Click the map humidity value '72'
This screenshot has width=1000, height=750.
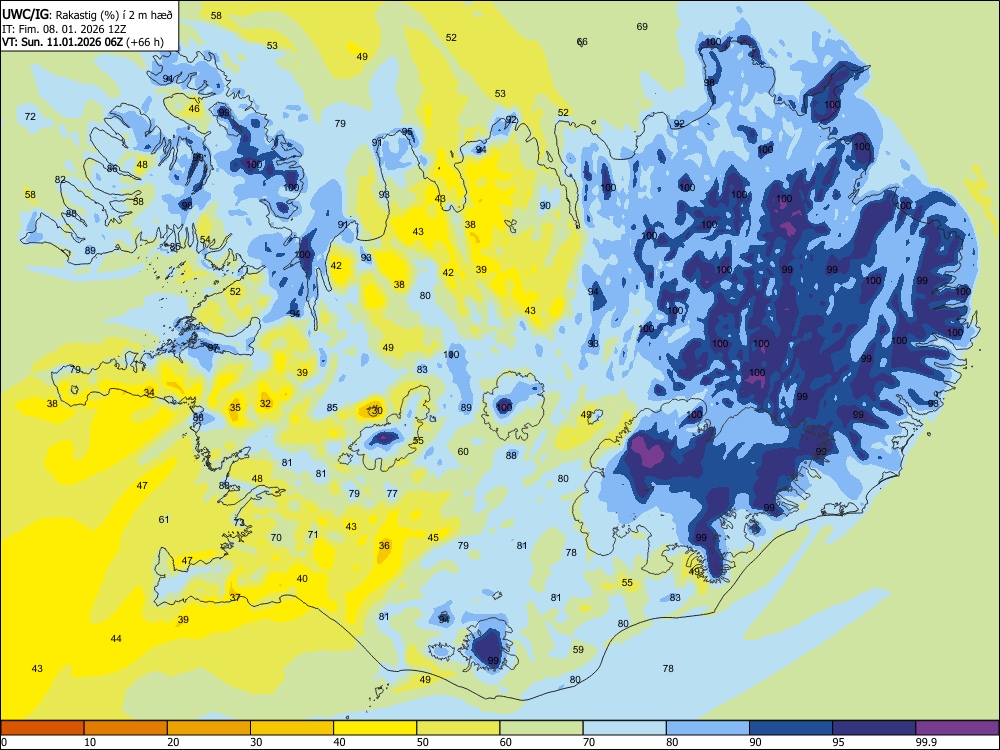pos(30,117)
